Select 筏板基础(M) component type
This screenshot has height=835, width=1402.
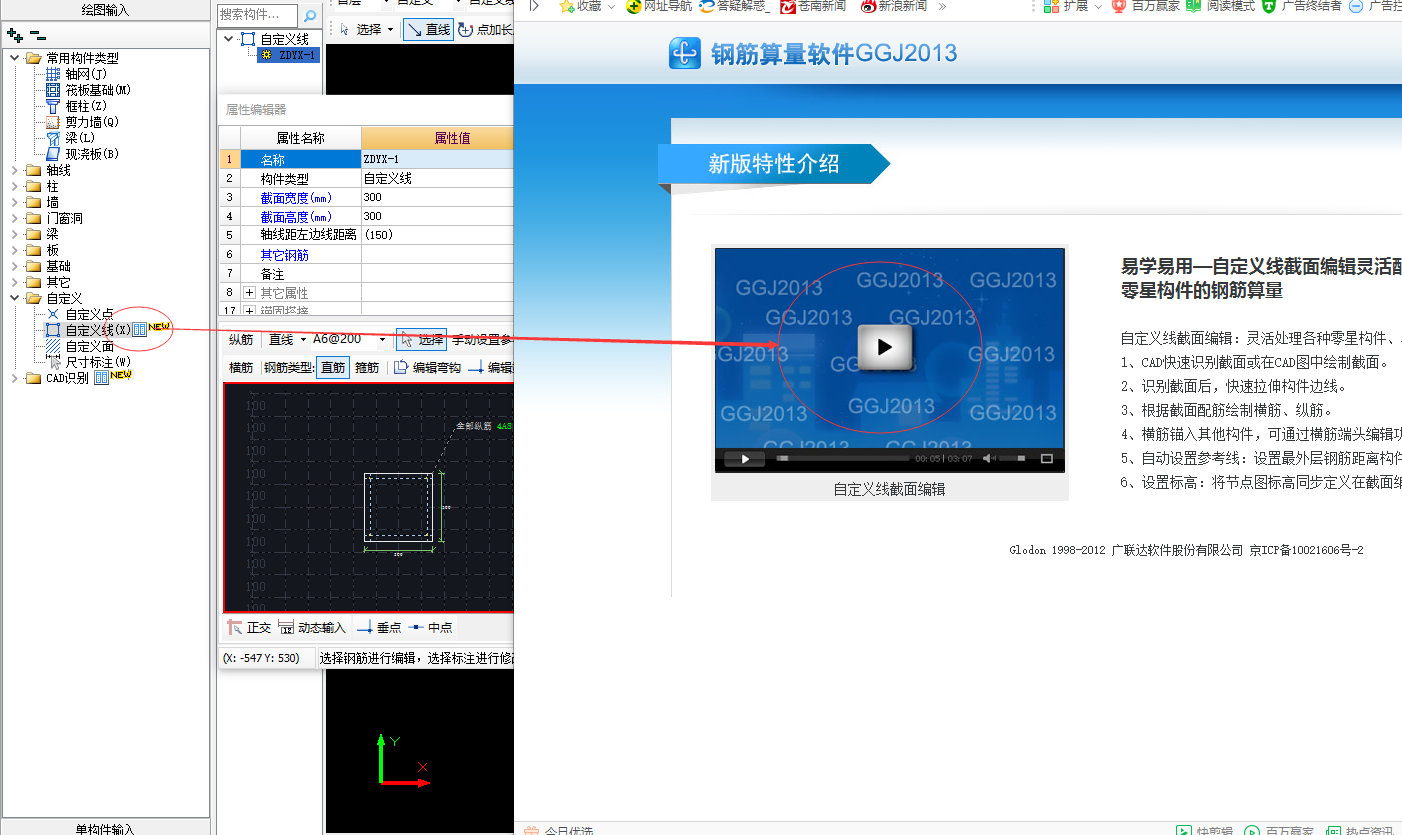(x=98, y=90)
